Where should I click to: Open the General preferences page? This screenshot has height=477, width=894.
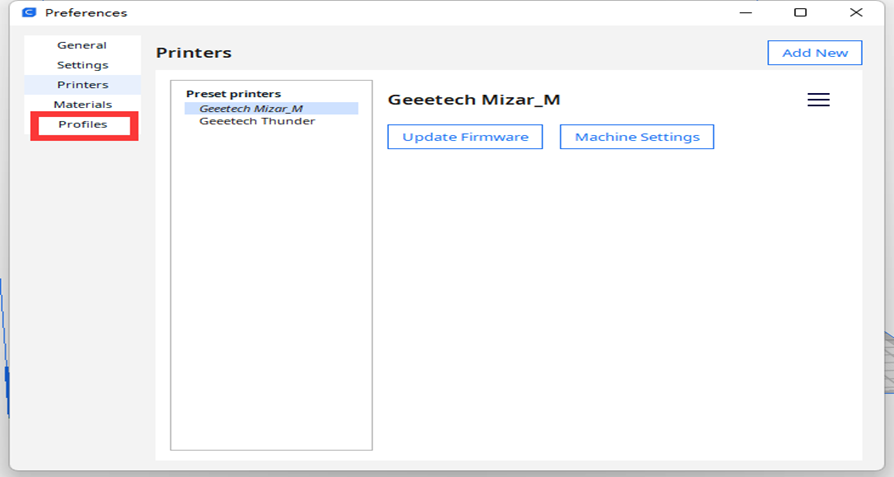coord(82,45)
